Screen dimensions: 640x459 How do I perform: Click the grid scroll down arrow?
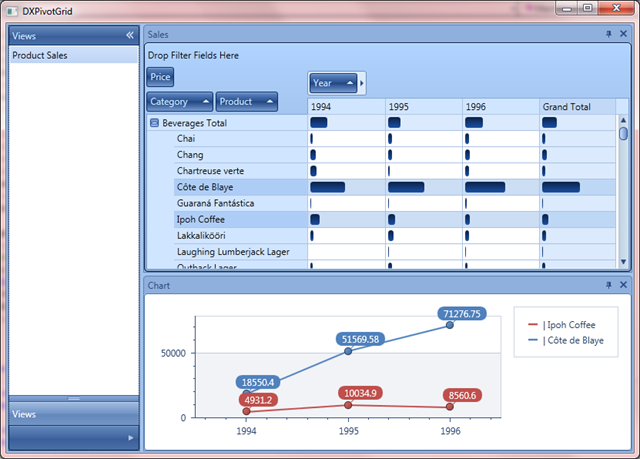[623, 262]
